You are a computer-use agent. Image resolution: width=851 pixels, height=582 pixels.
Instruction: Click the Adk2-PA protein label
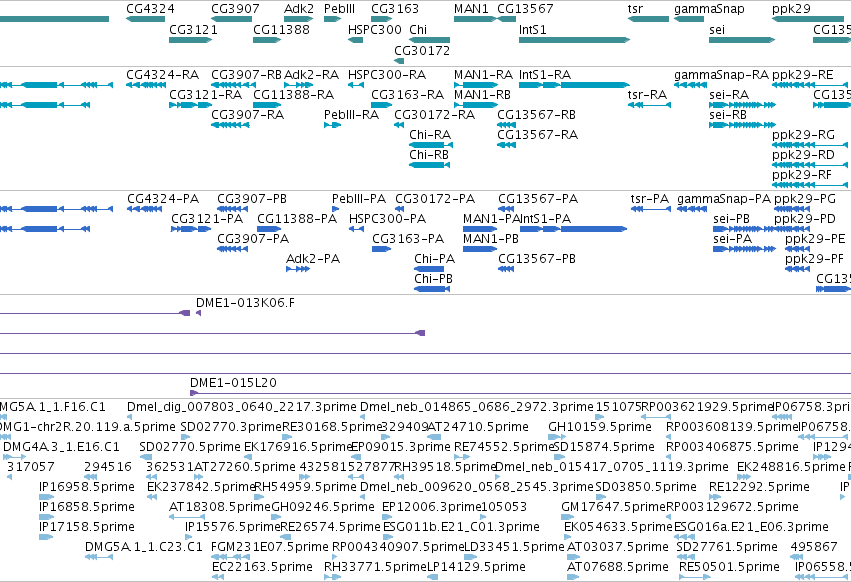click(313, 259)
